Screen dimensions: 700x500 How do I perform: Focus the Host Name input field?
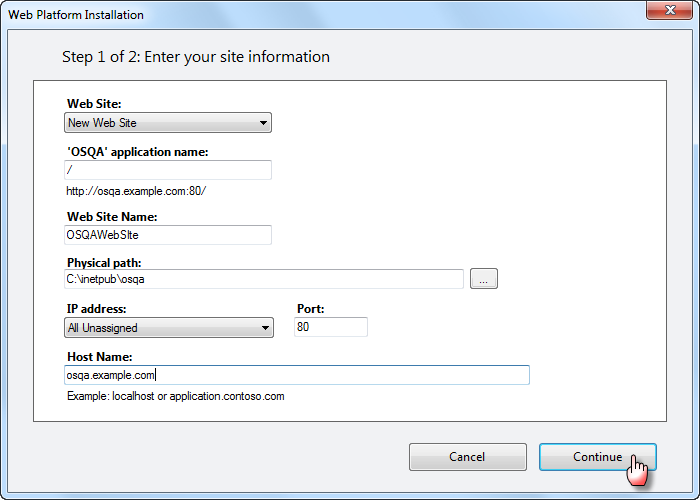click(x=297, y=375)
